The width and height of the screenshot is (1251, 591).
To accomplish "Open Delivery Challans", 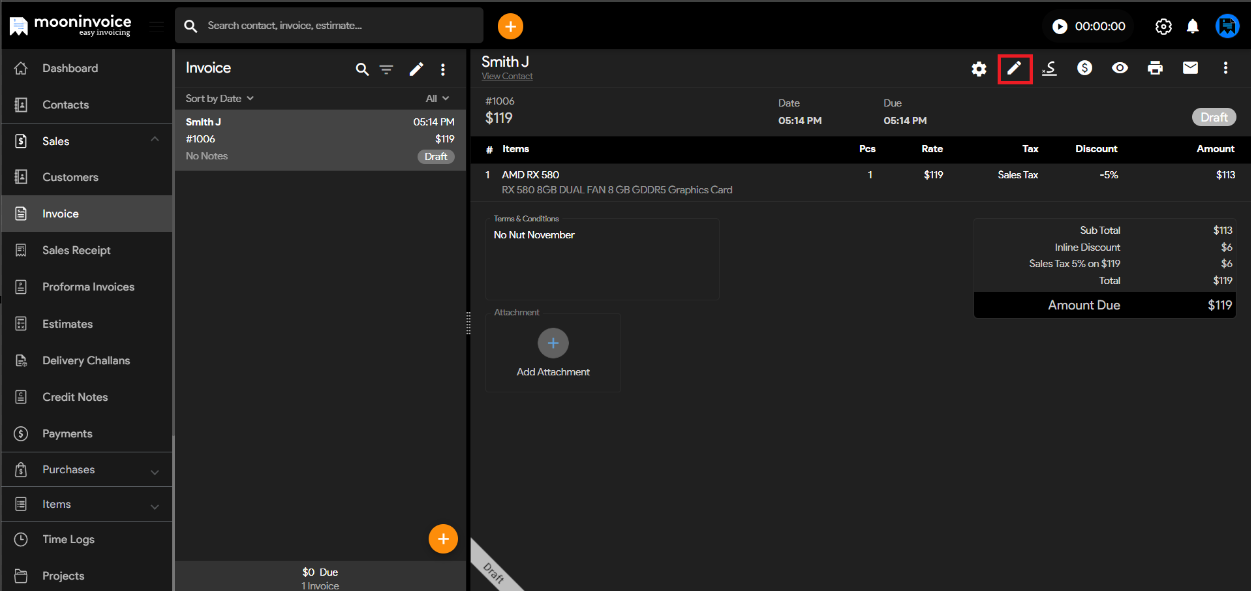I will (86, 360).
